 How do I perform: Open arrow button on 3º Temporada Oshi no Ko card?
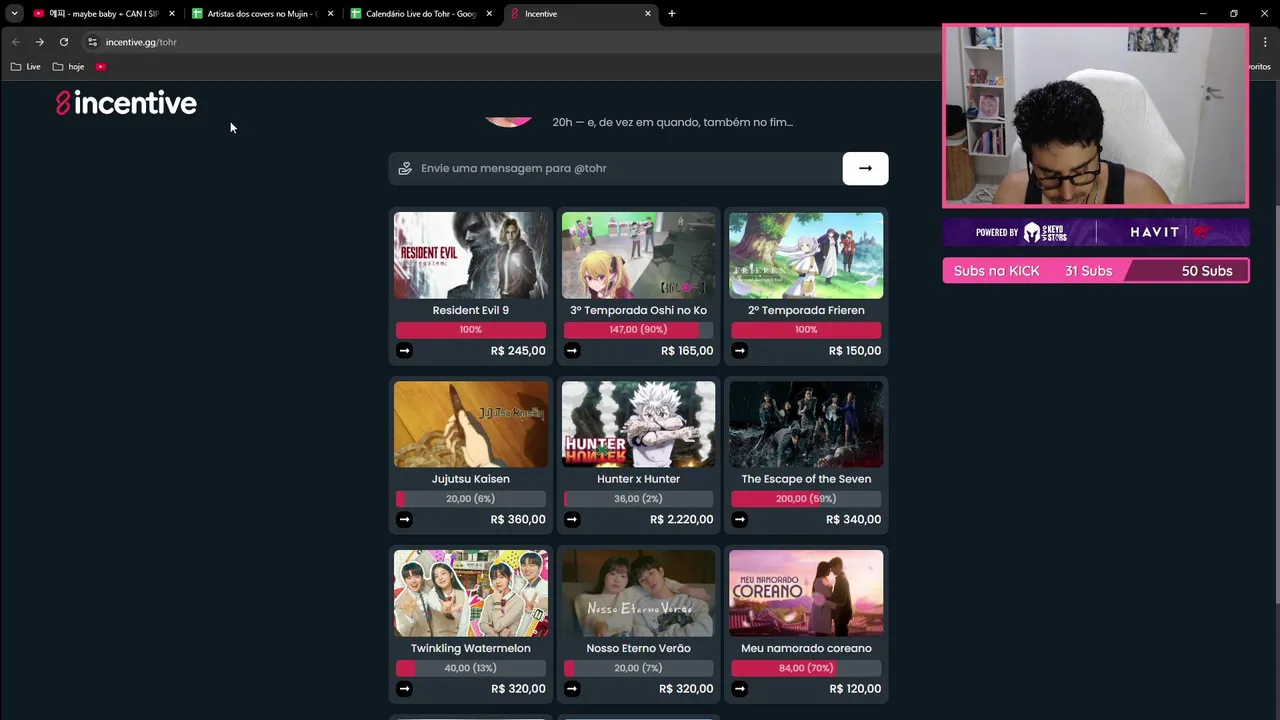572,350
